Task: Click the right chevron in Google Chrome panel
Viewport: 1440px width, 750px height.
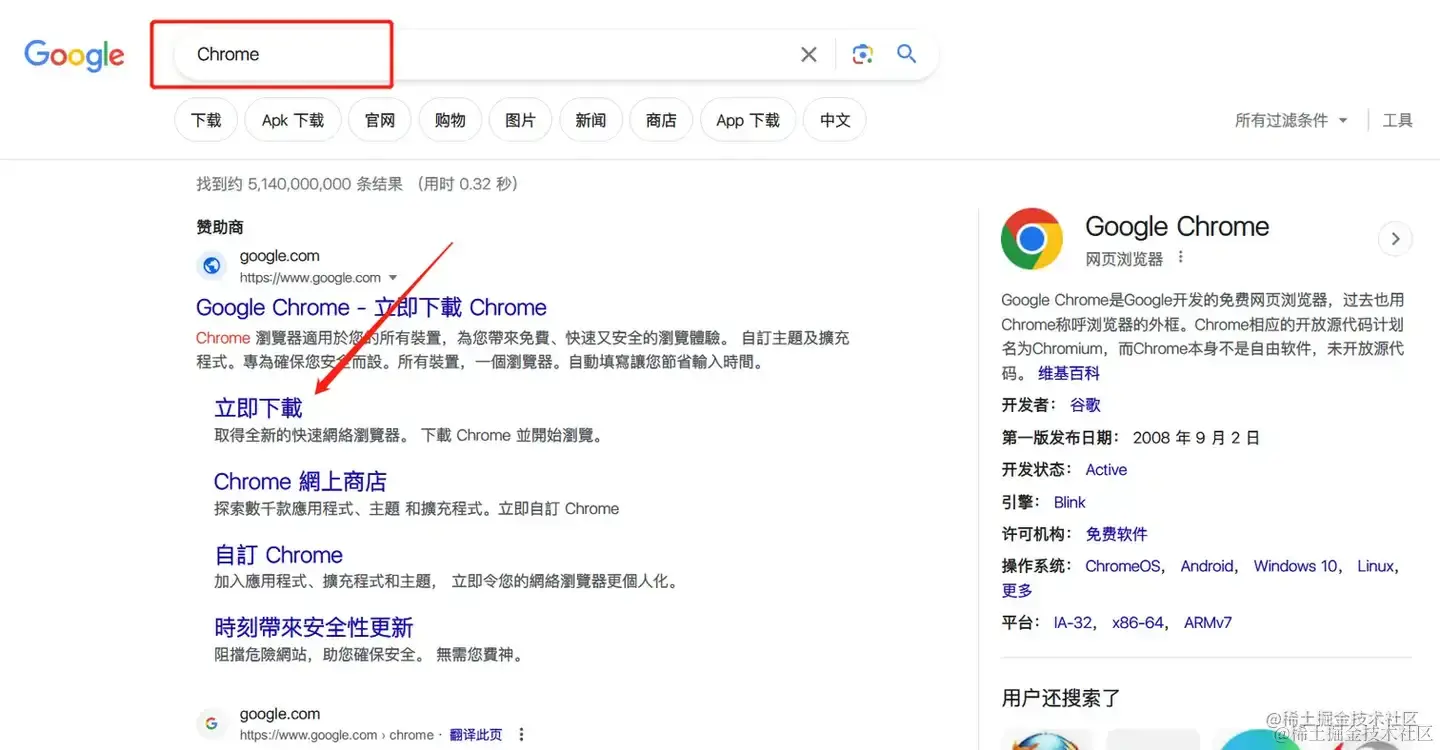Action: (x=1395, y=239)
